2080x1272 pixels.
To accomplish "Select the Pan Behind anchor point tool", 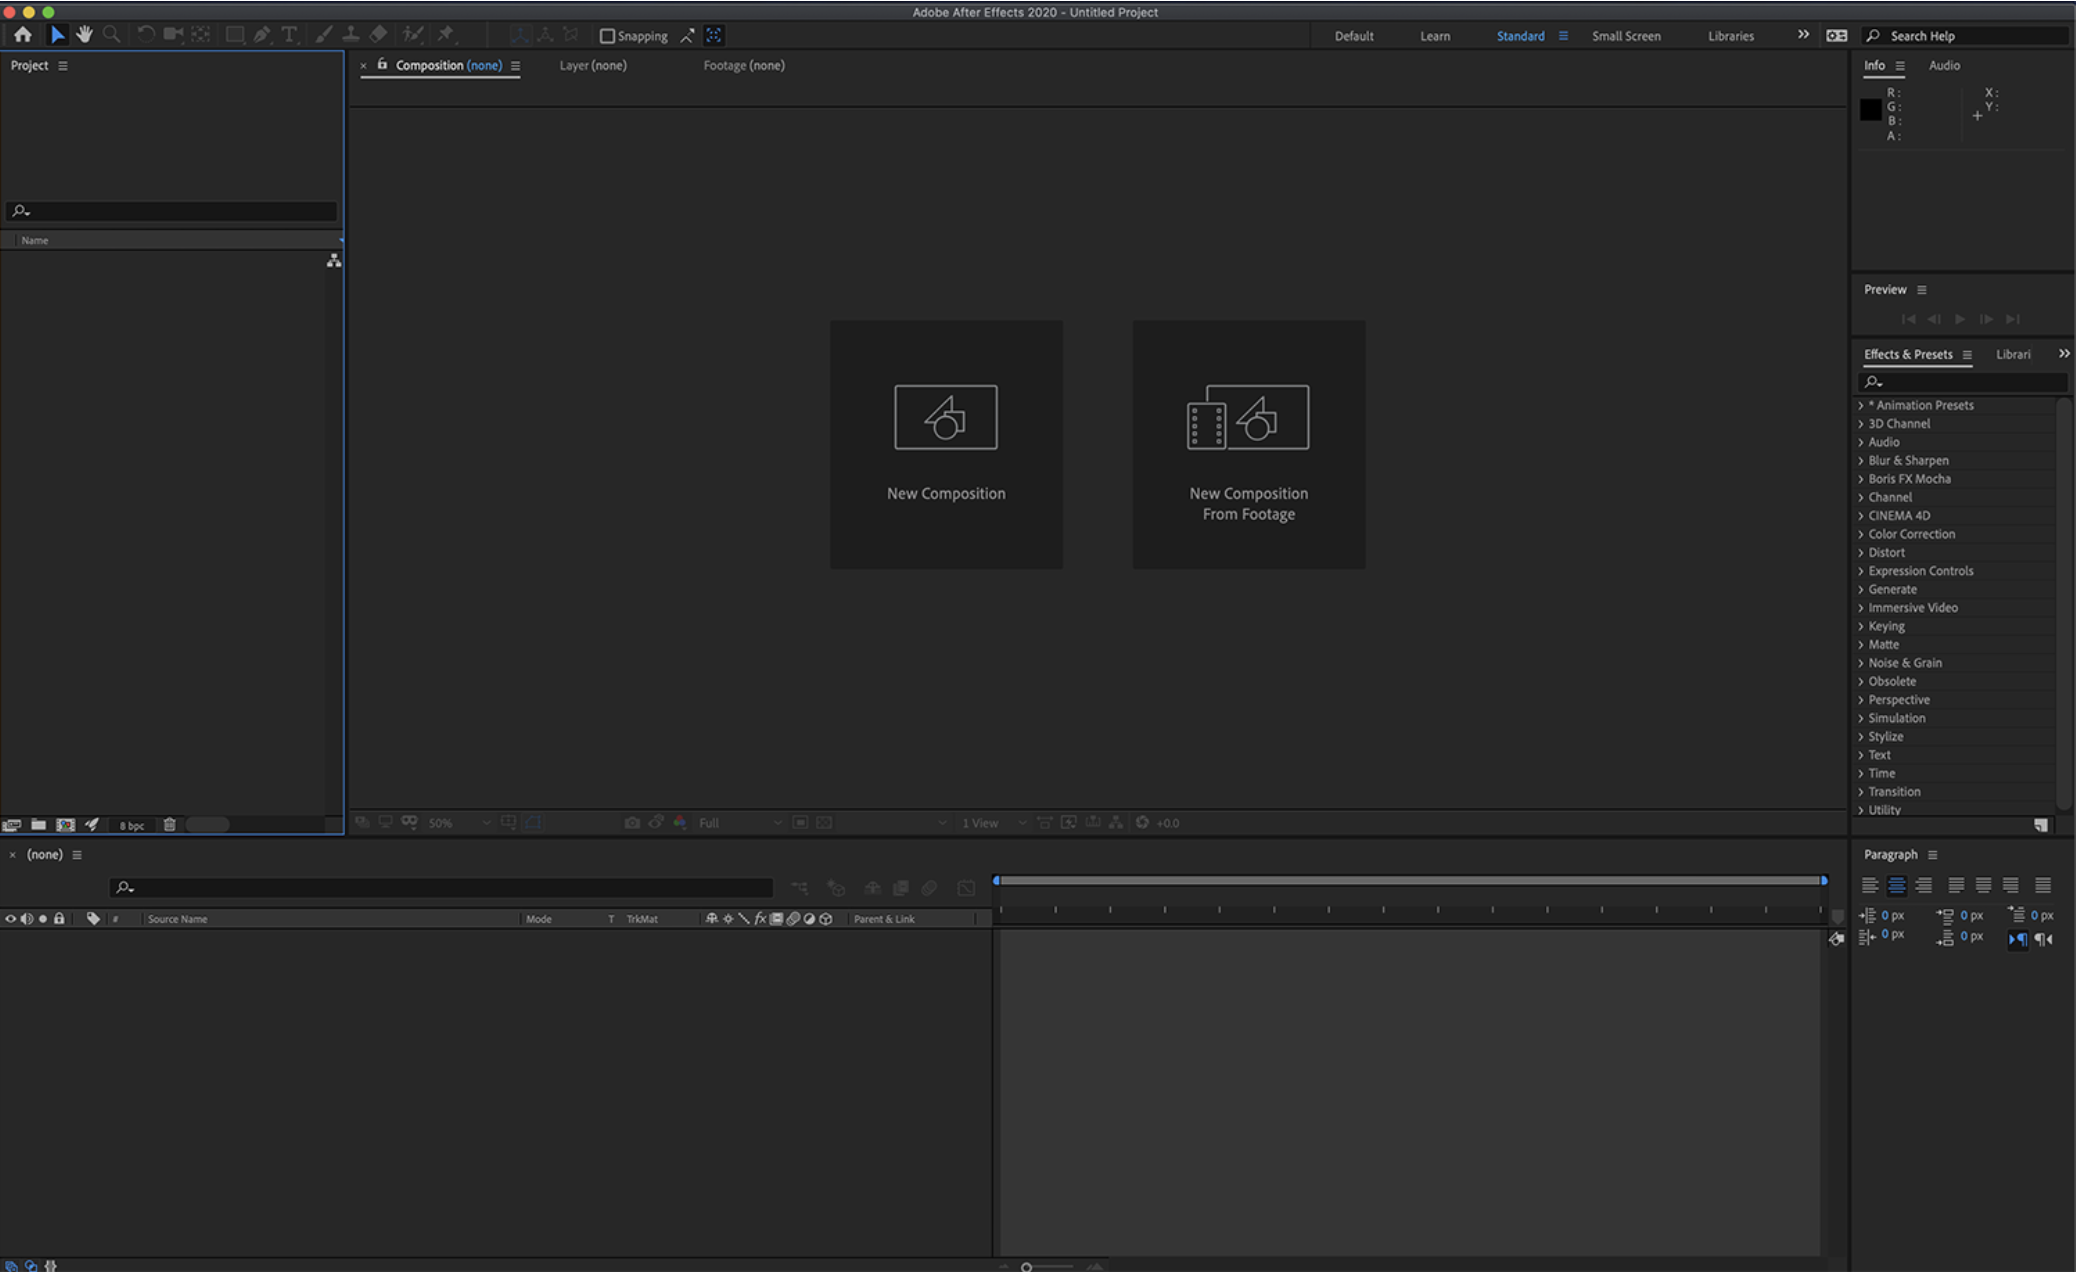I will (201, 34).
